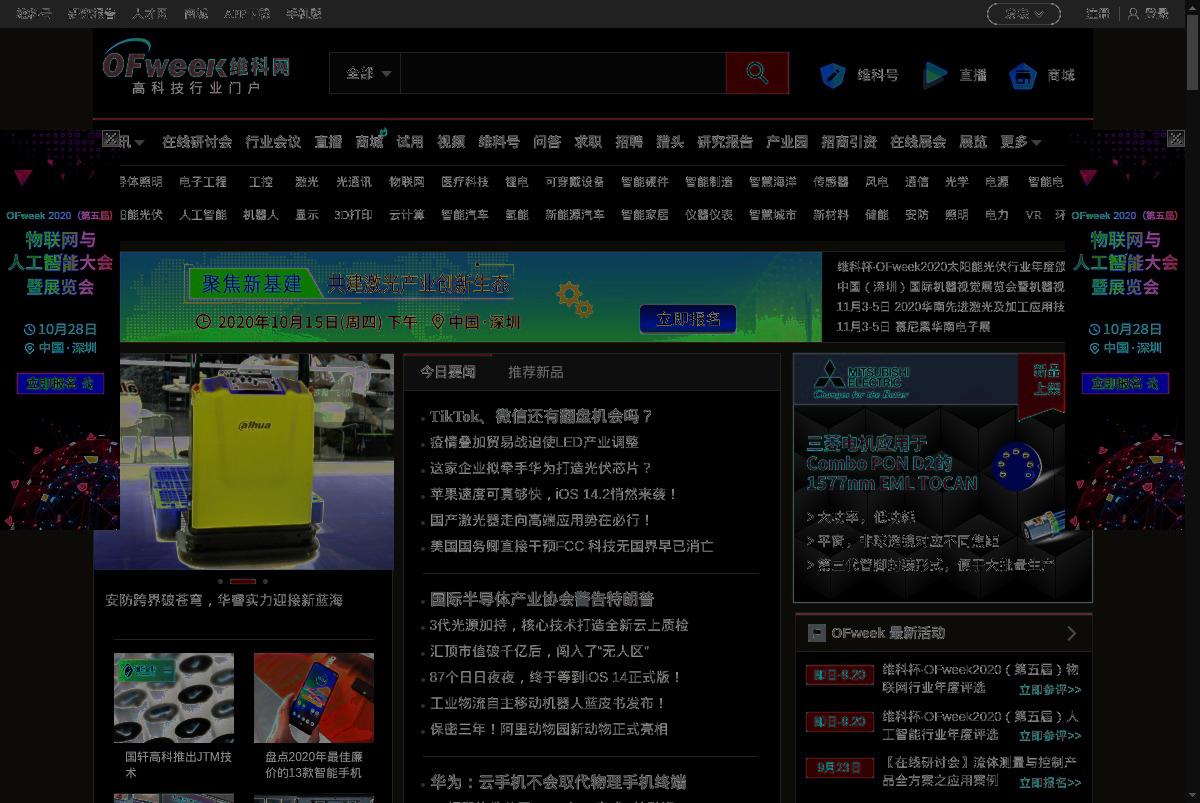This screenshot has width=1200, height=803.
Task: Switch to the 今日要闻 tab
Action: coord(447,372)
